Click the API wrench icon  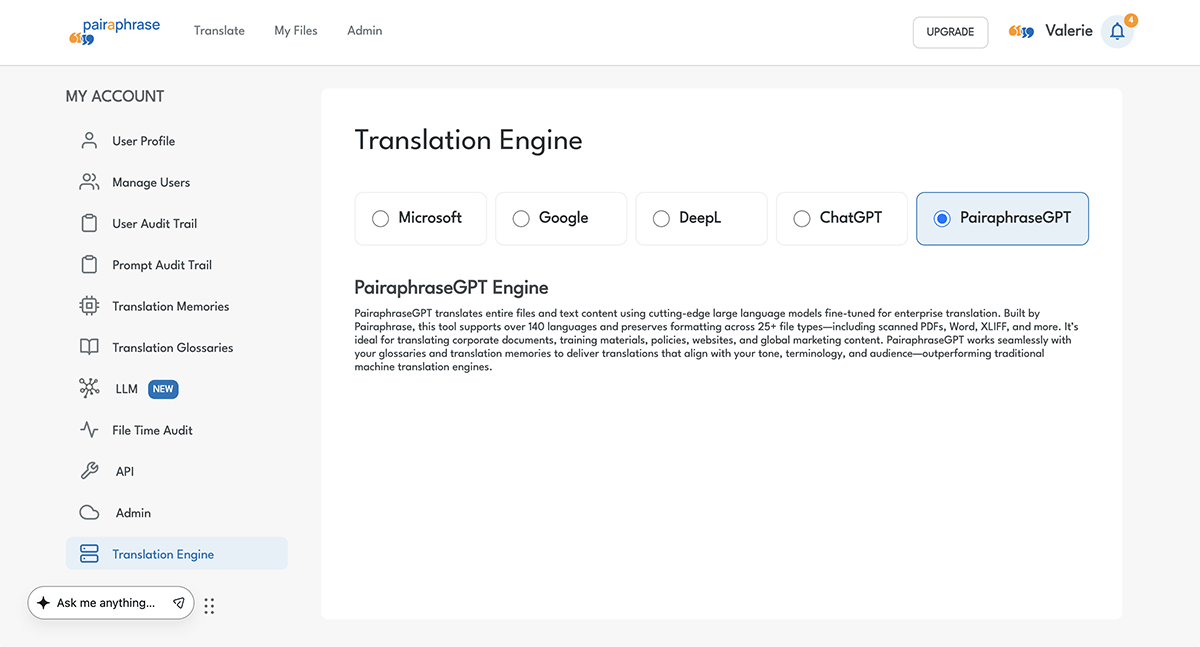[88, 470]
